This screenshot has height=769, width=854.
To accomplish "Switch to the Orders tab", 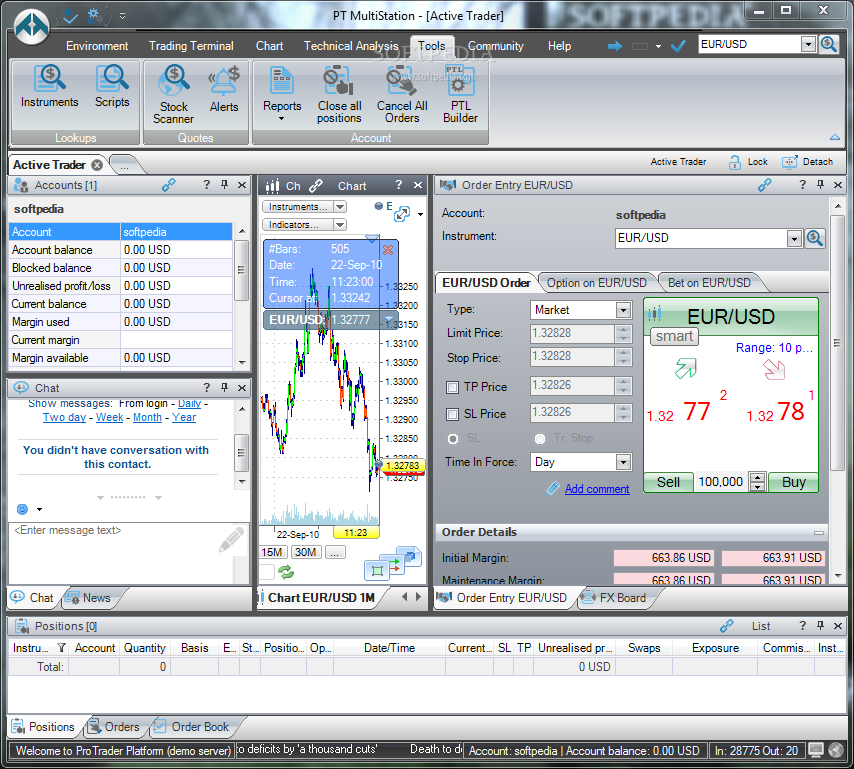I will 114,727.
